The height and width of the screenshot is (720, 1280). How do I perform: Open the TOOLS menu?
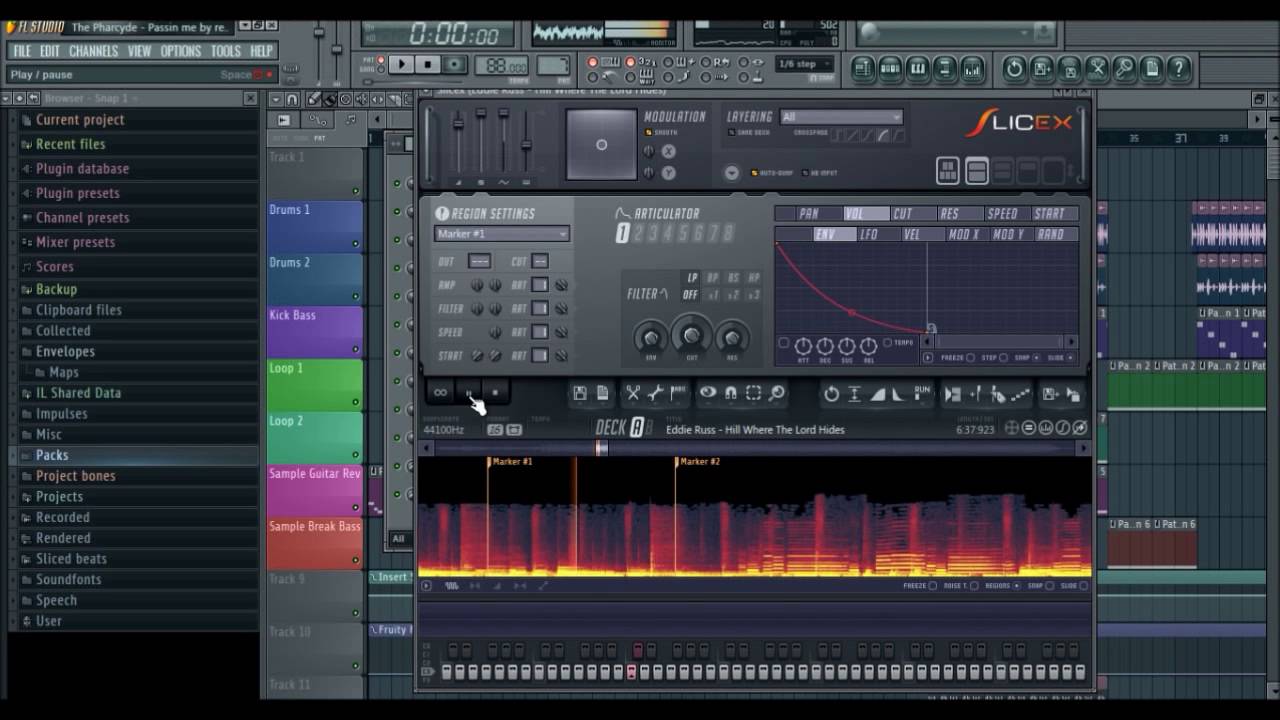tap(226, 51)
